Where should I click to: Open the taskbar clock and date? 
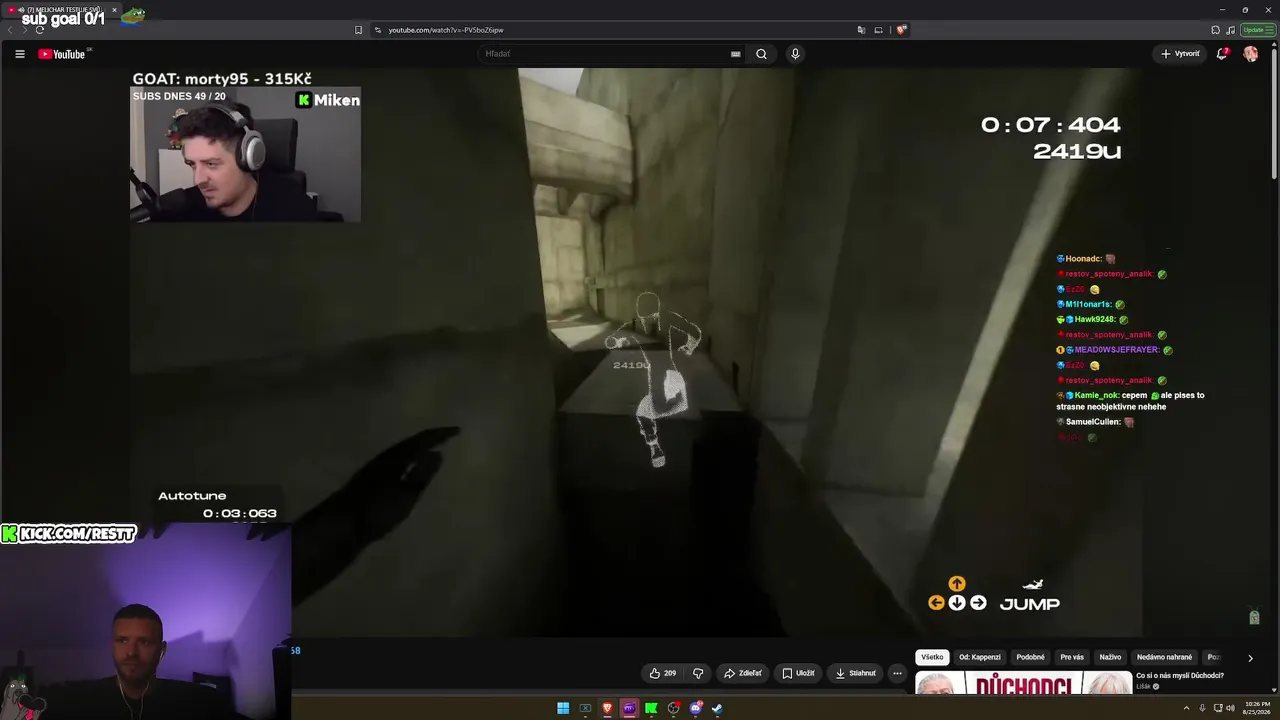coord(1257,708)
